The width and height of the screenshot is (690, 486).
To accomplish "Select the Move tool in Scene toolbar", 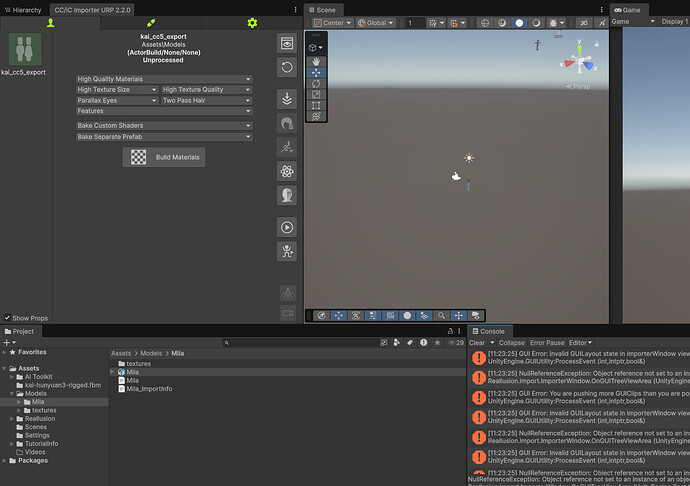I will [316, 73].
